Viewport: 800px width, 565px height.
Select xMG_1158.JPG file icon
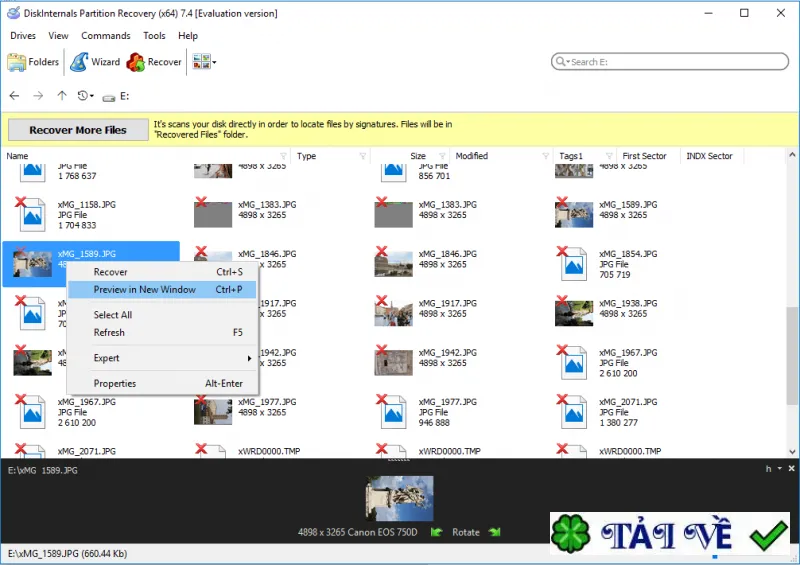point(32,215)
